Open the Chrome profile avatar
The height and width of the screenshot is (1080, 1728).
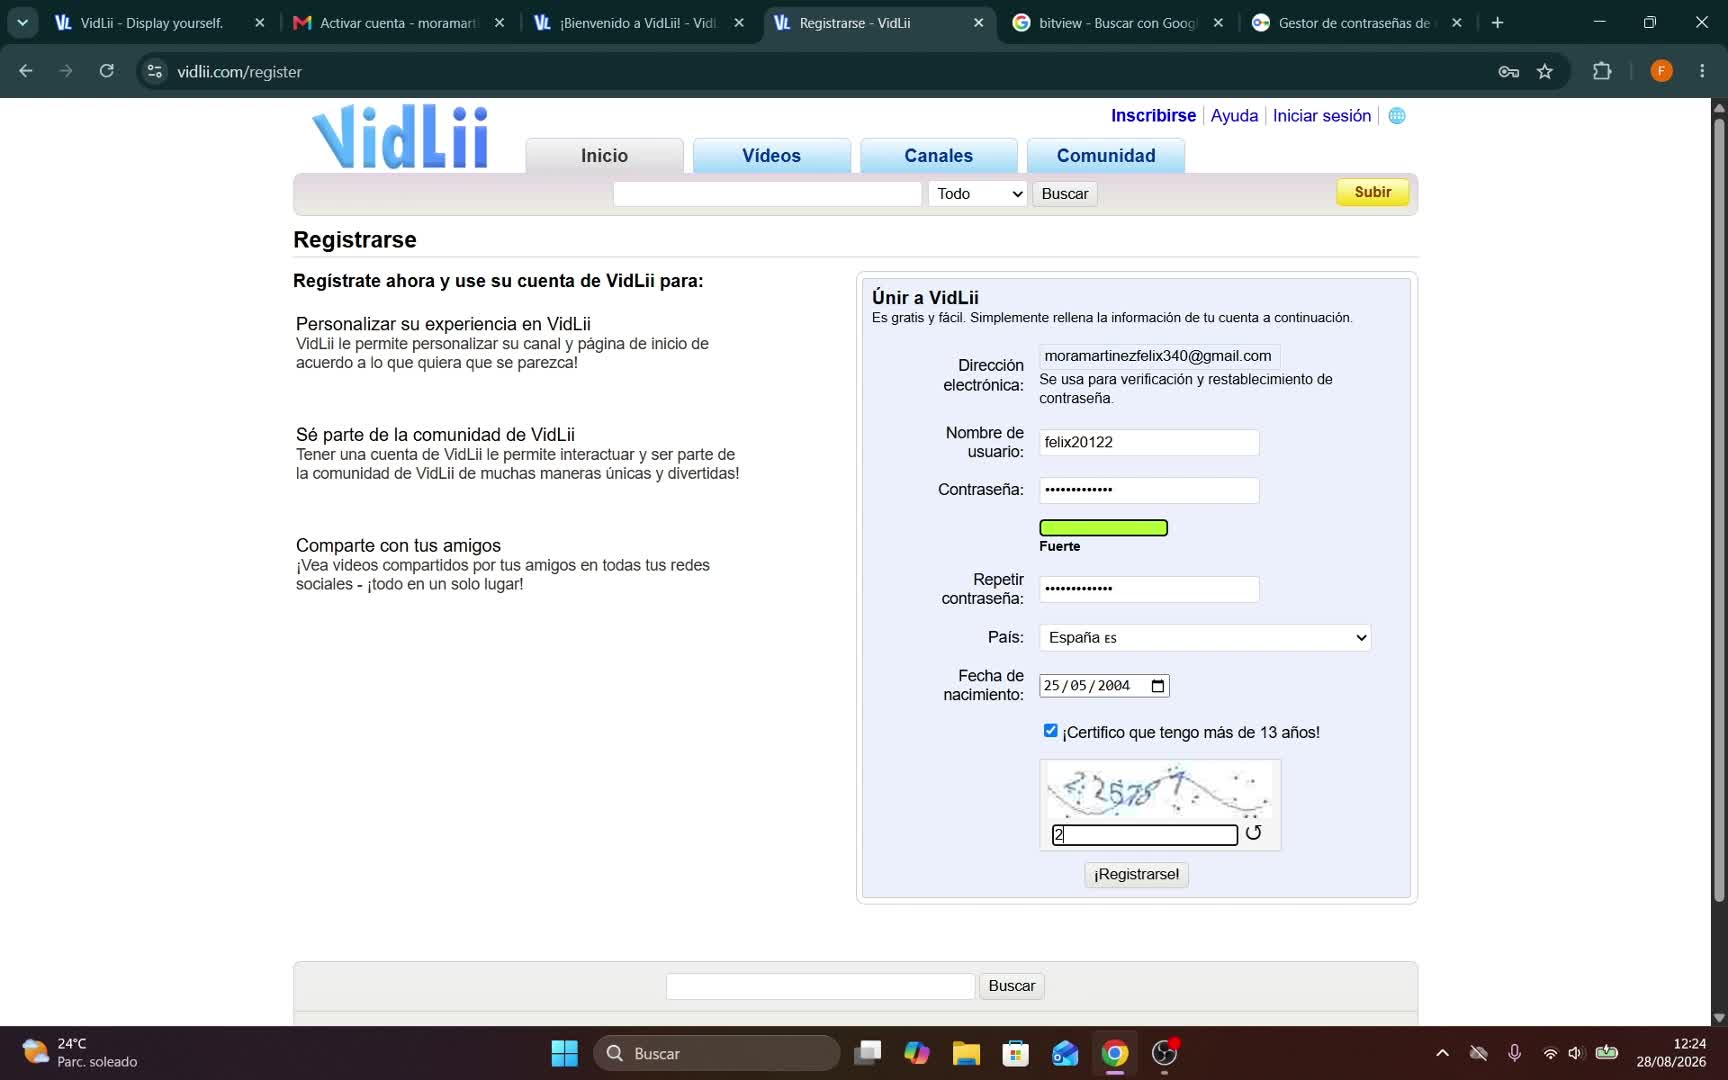(1661, 71)
